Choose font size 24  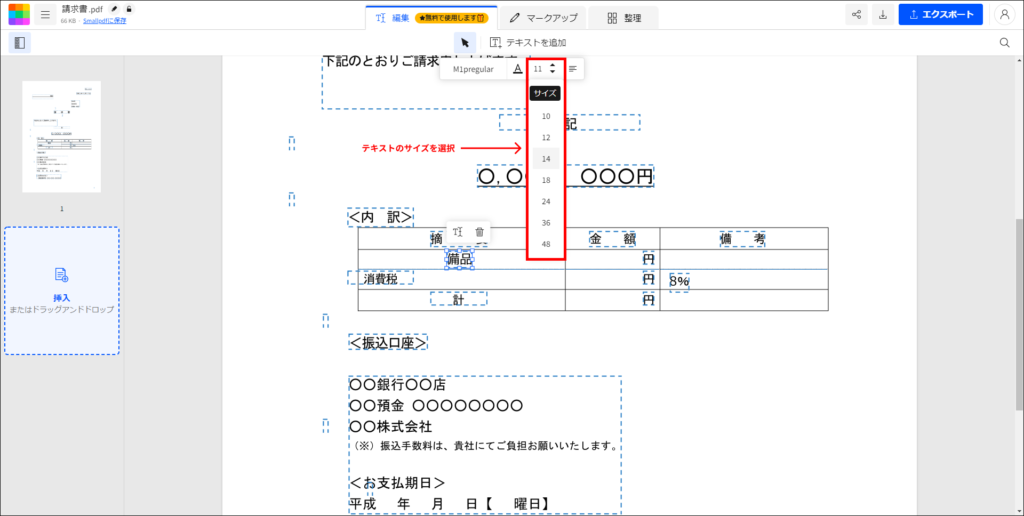click(x=546, y=201)
